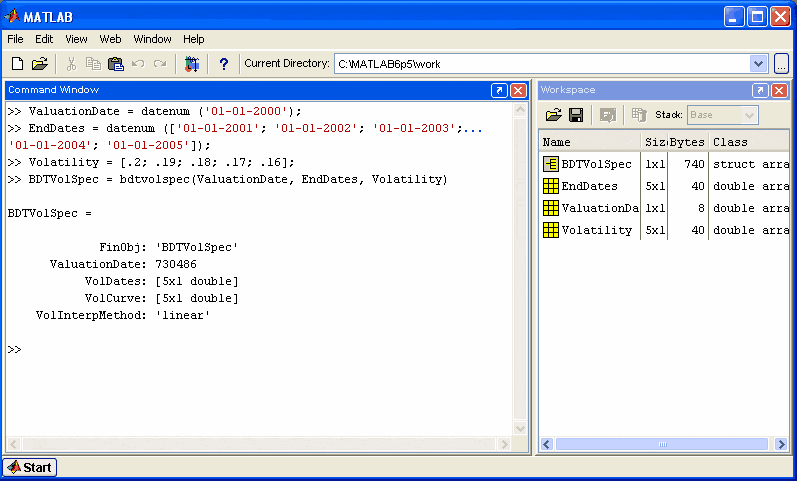The width and height of the screenshot is (797, 482).
Task: Sort workspace by Bytes column header
Action: 688,142
